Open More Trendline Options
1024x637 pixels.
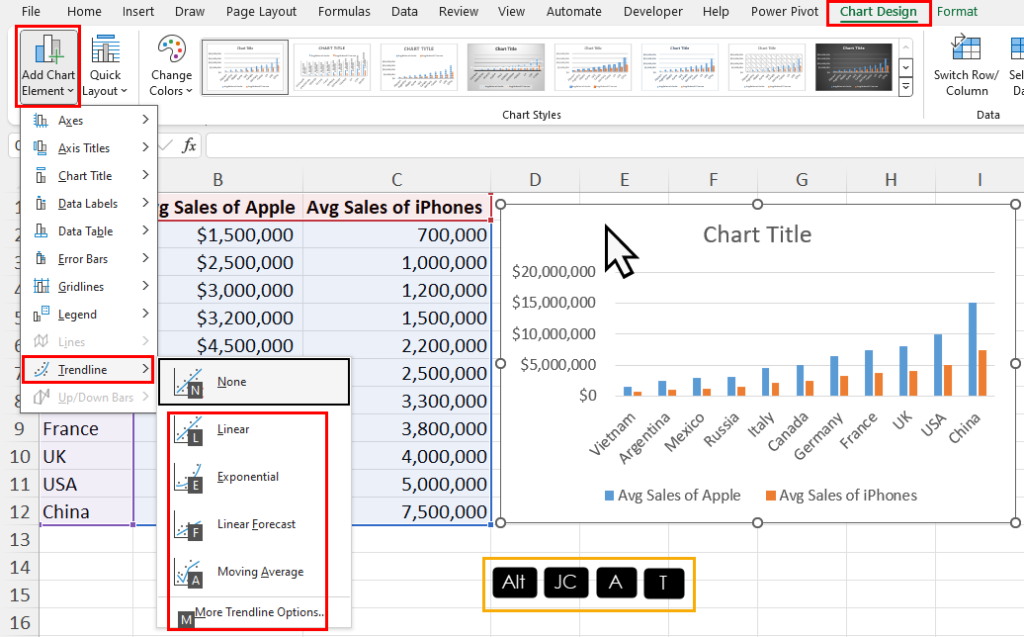coord(254,613)
